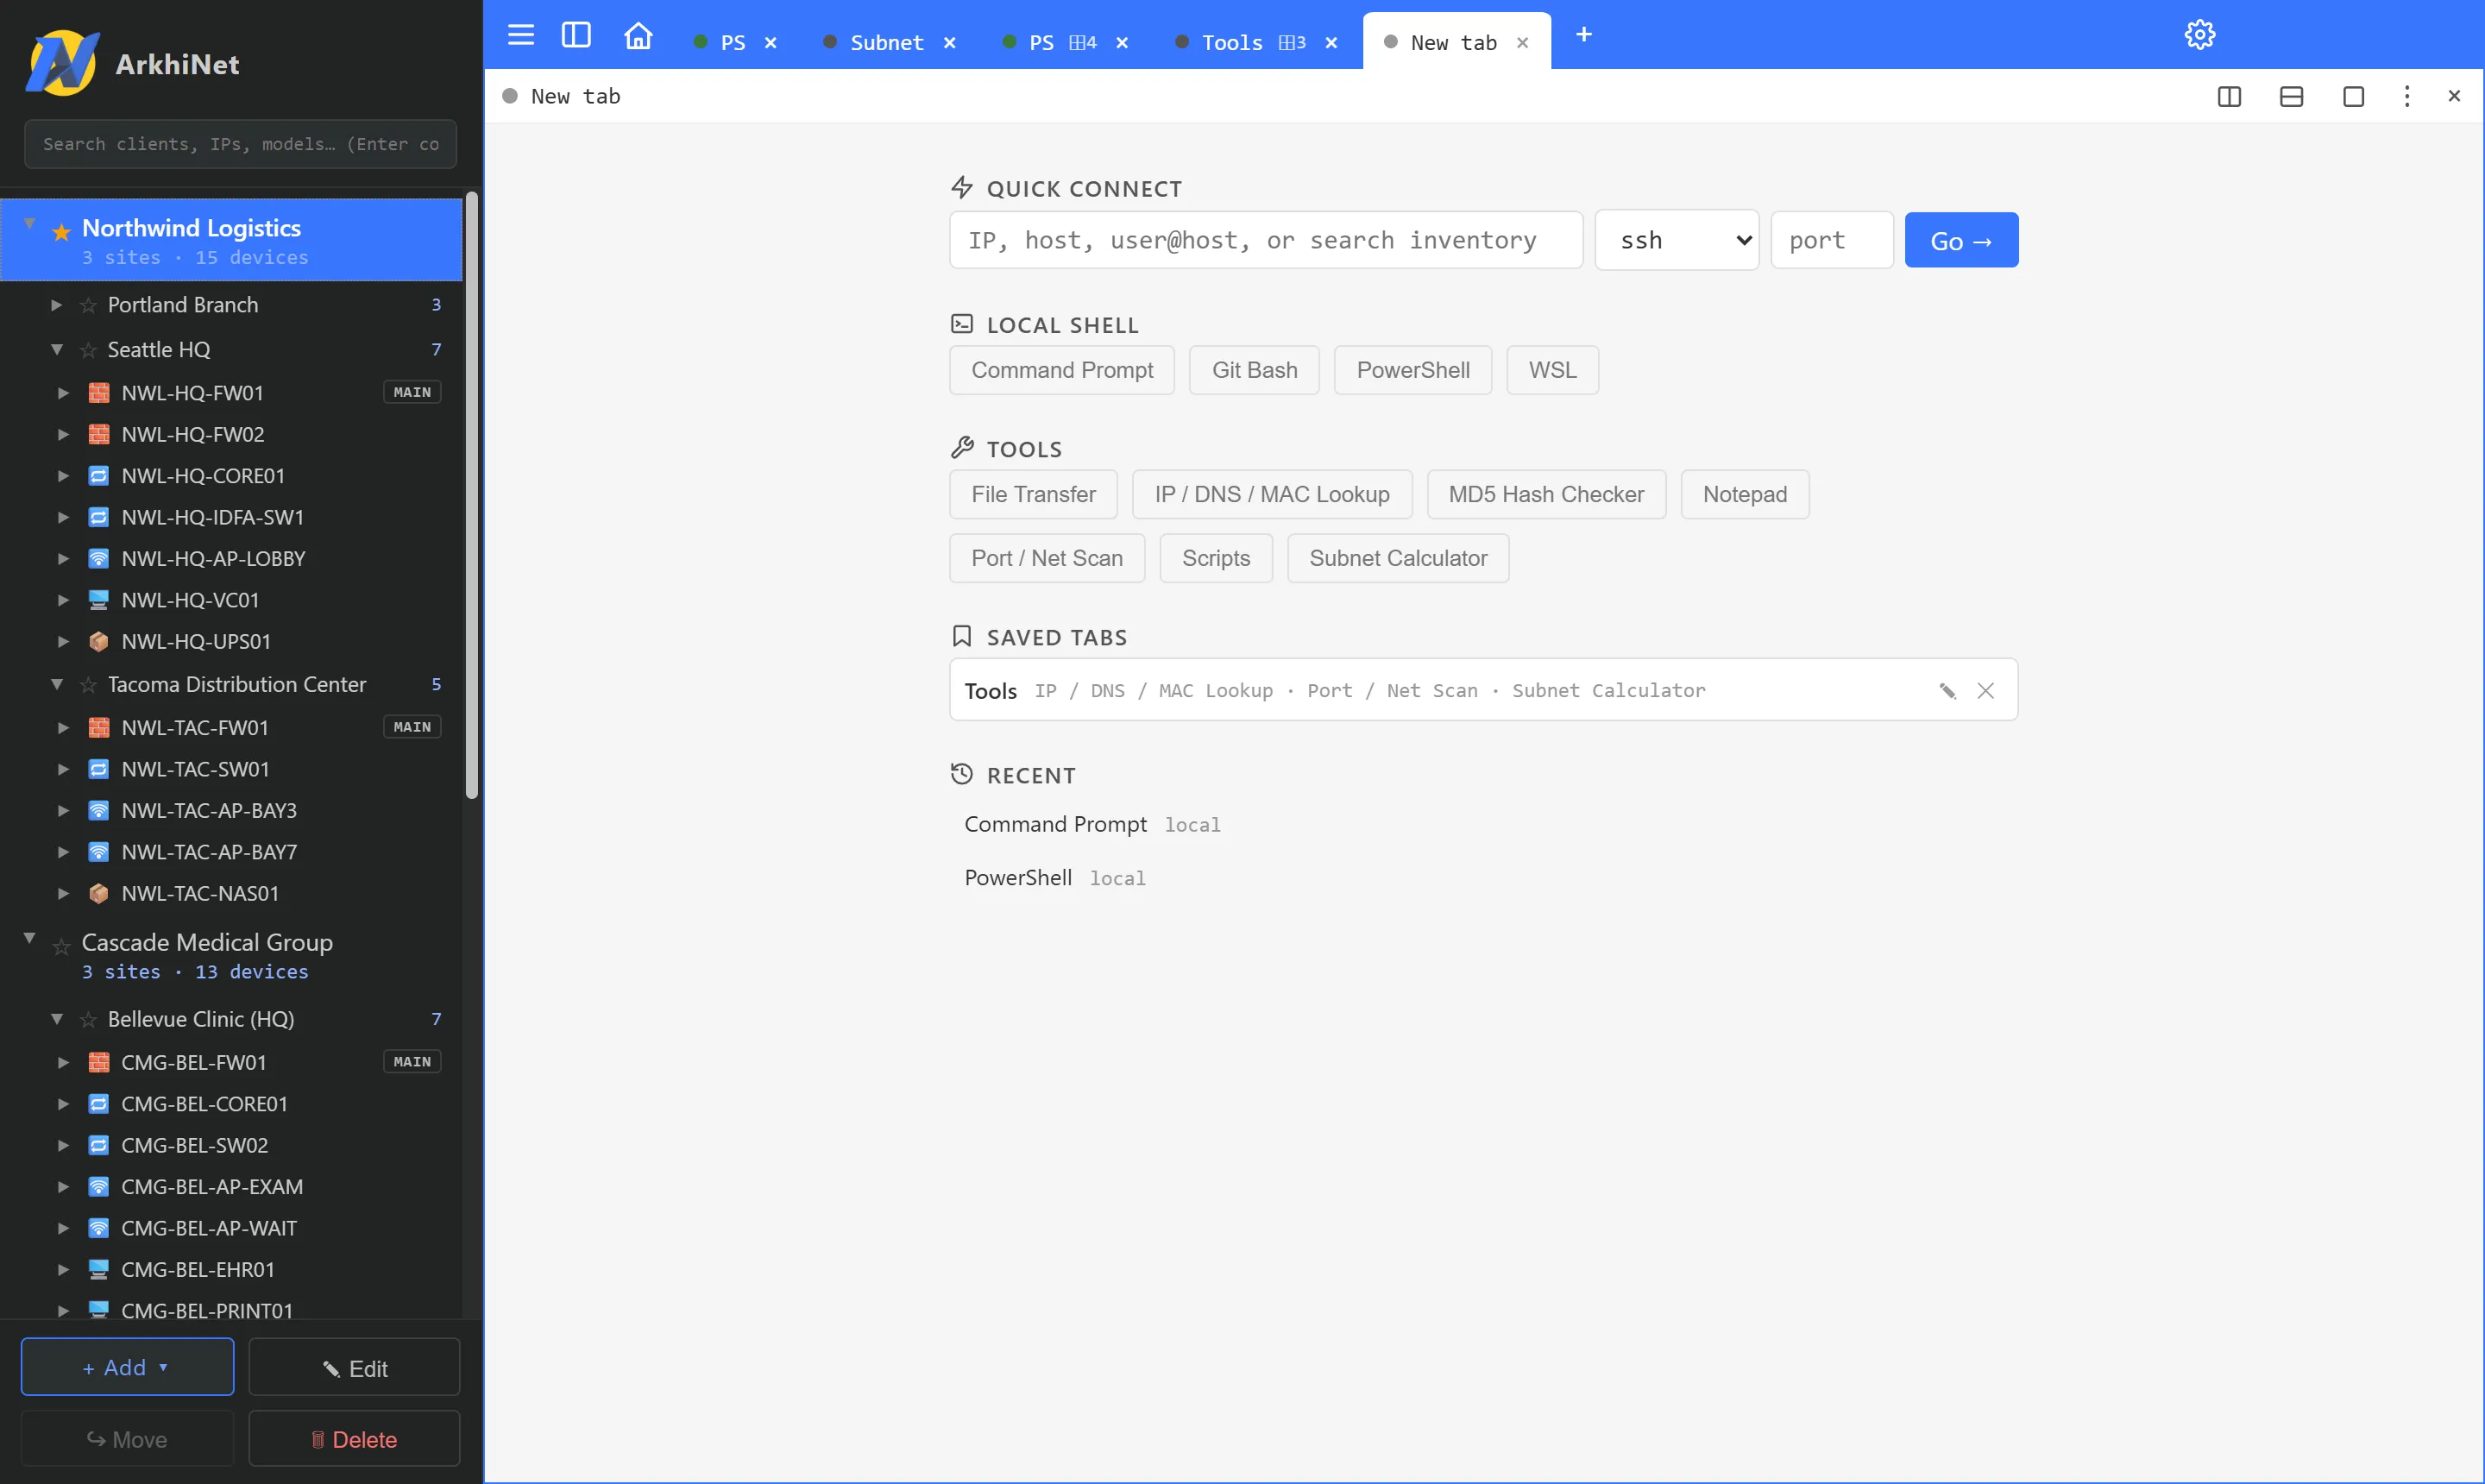This screenshot has width=2485, height=1484.
Task: Open the ssh protocol dropdown
Action: coord(1676,240)
